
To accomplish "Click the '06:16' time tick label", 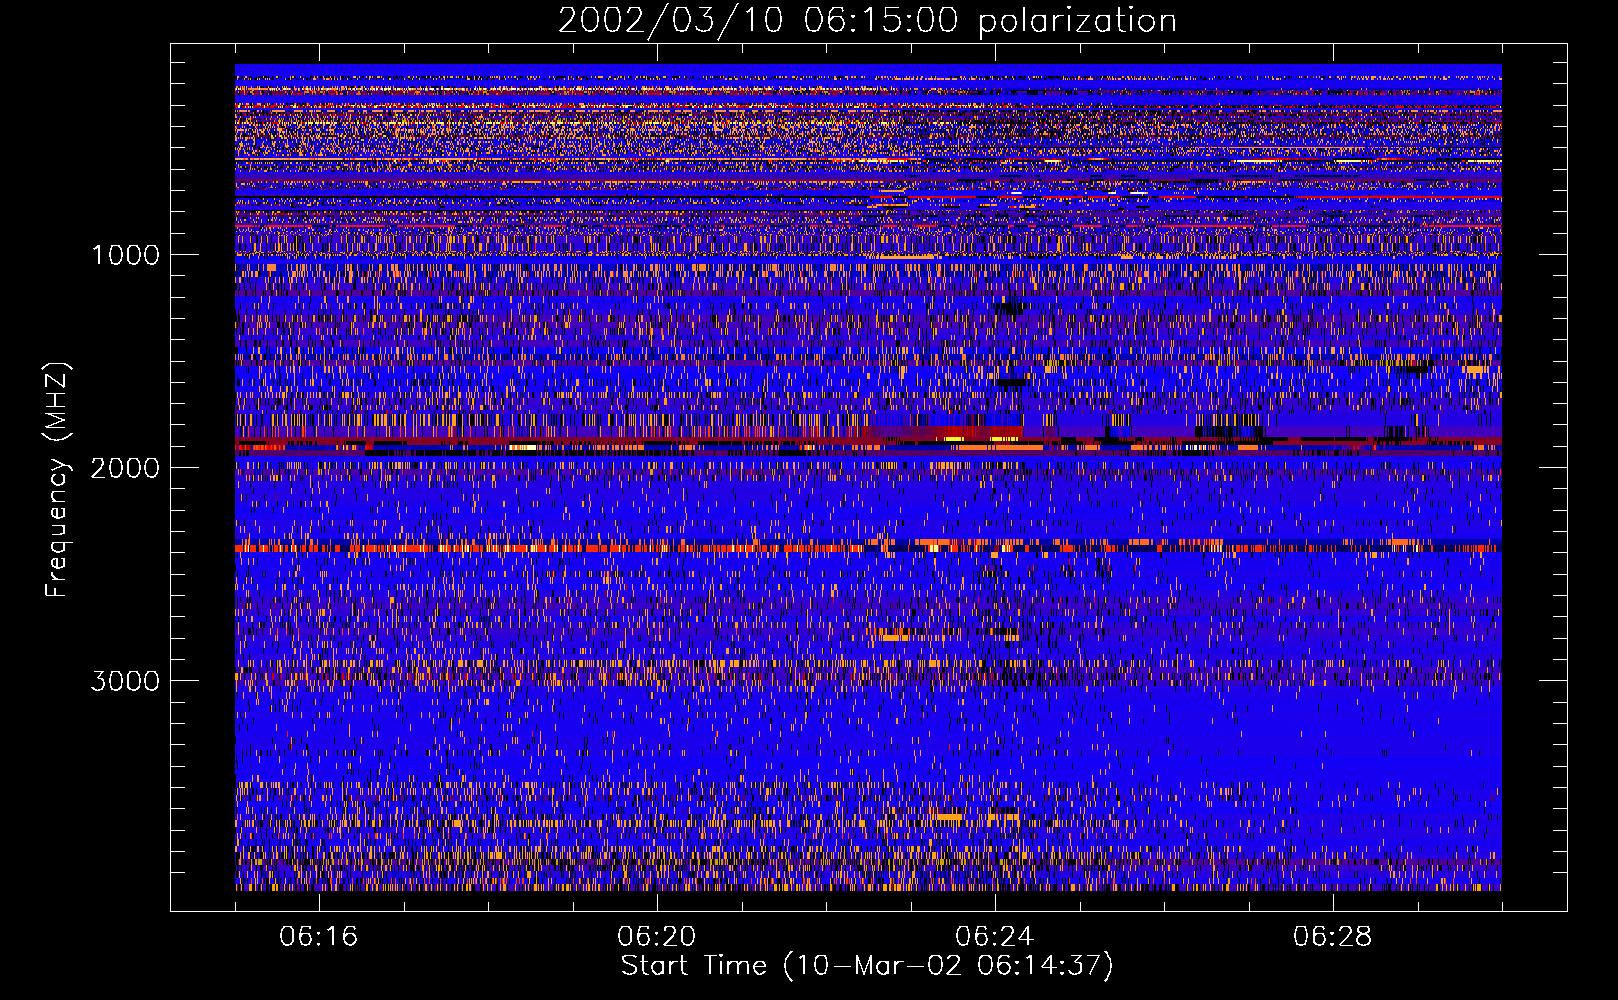I will [x=319, y=937].
